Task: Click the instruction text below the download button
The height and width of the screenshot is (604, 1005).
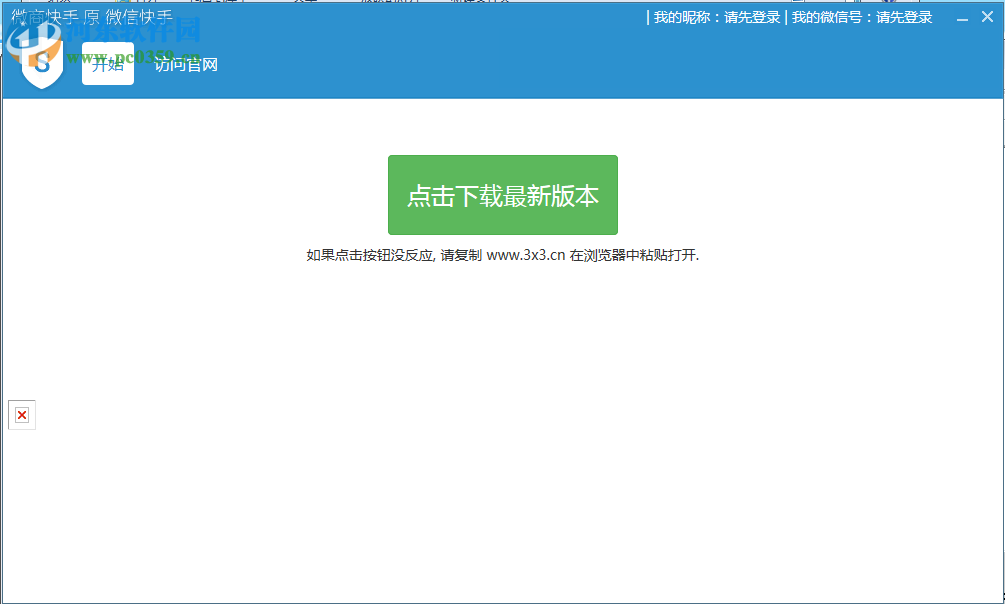Action: point(502,255)
